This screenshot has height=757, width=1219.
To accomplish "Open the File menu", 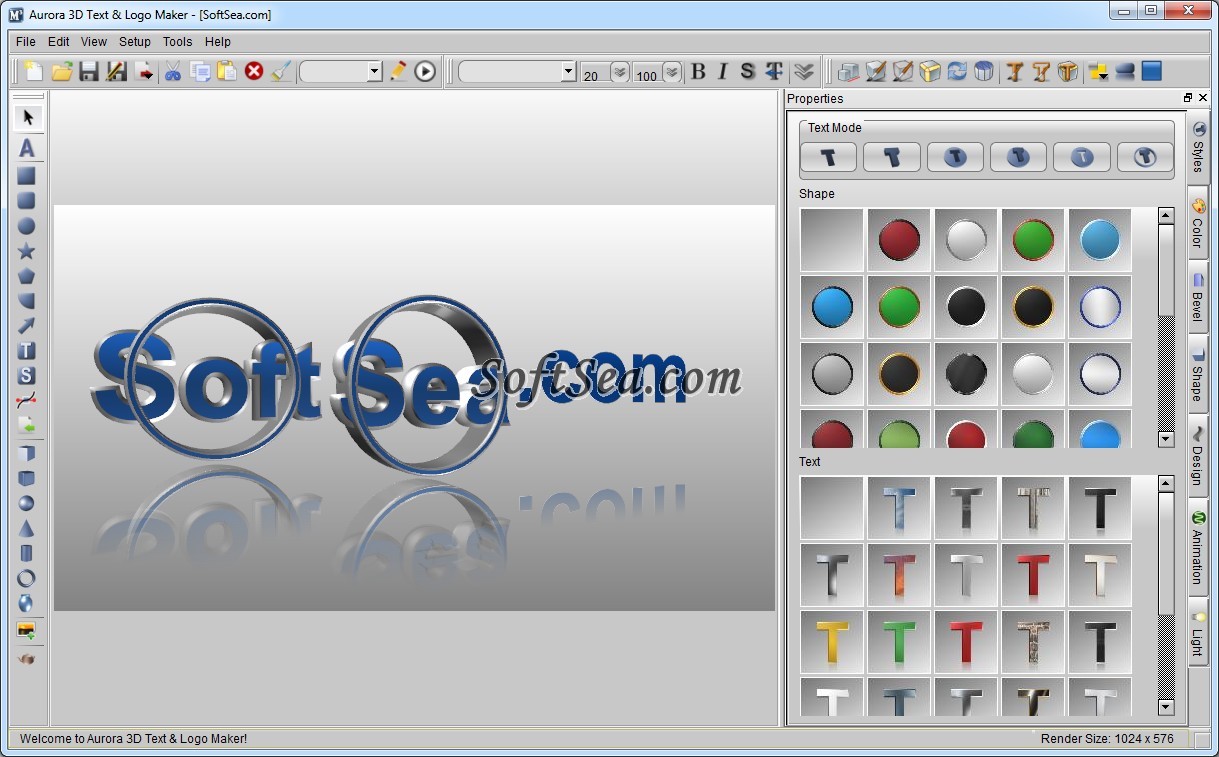I will pos(26,42).
